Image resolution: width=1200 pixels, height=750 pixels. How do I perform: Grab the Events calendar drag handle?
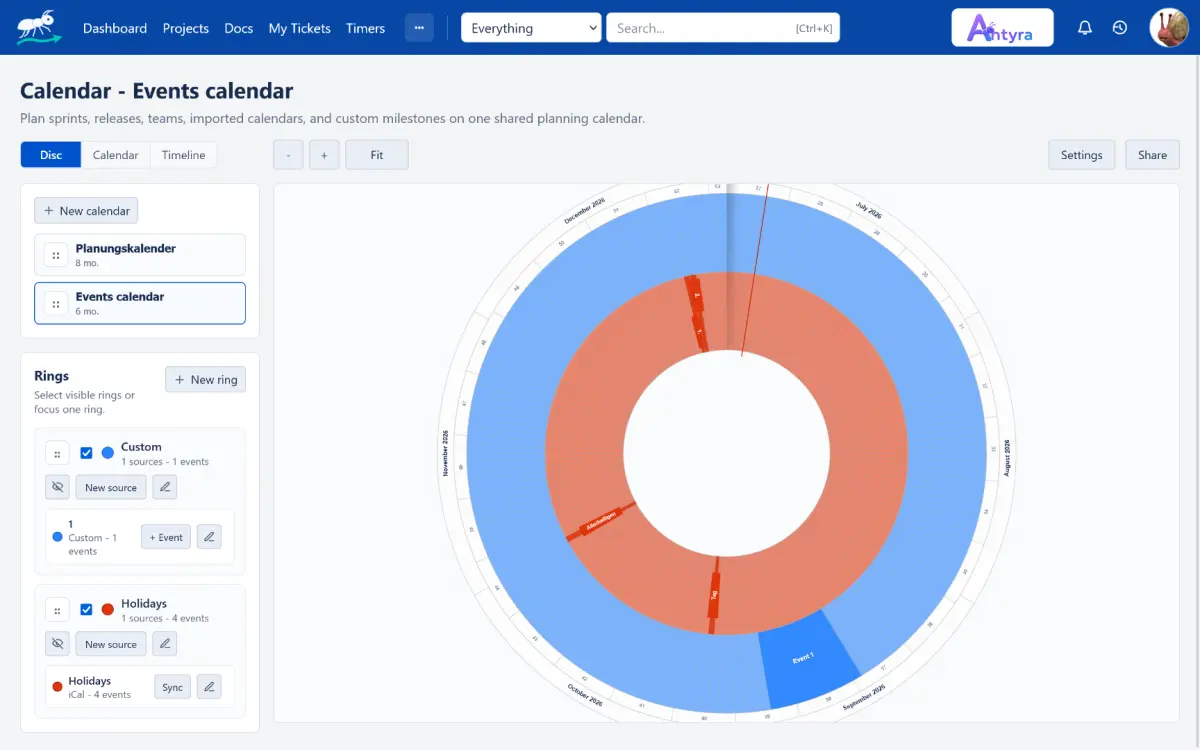pyautogui.click(x=56, y=304)
